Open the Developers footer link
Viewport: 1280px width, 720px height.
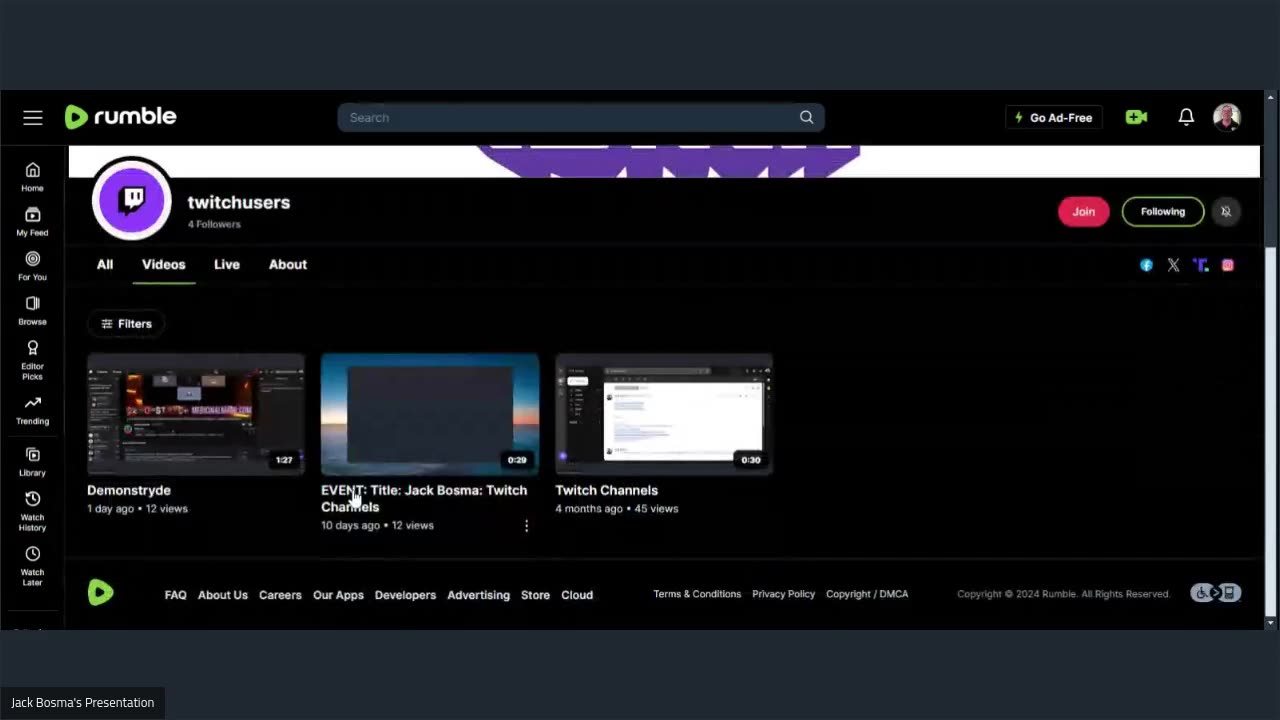pos(405,595)
